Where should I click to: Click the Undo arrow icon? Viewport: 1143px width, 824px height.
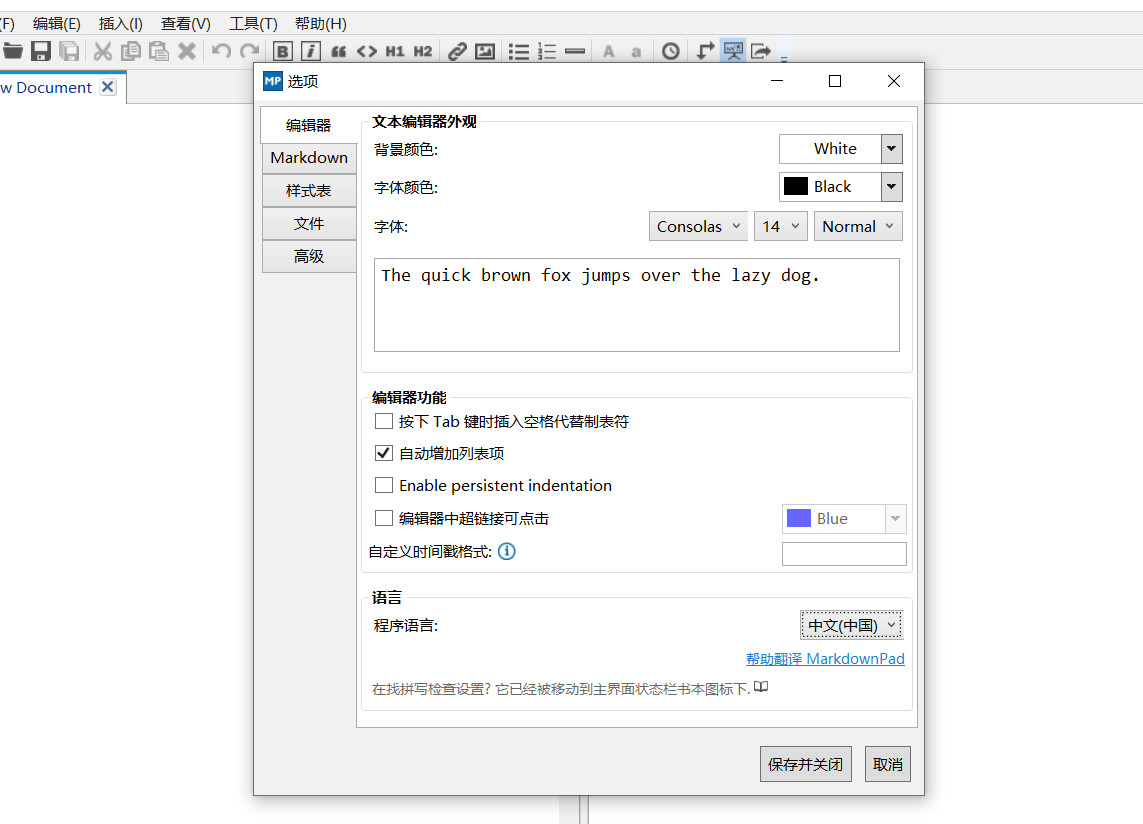(222, 51)
